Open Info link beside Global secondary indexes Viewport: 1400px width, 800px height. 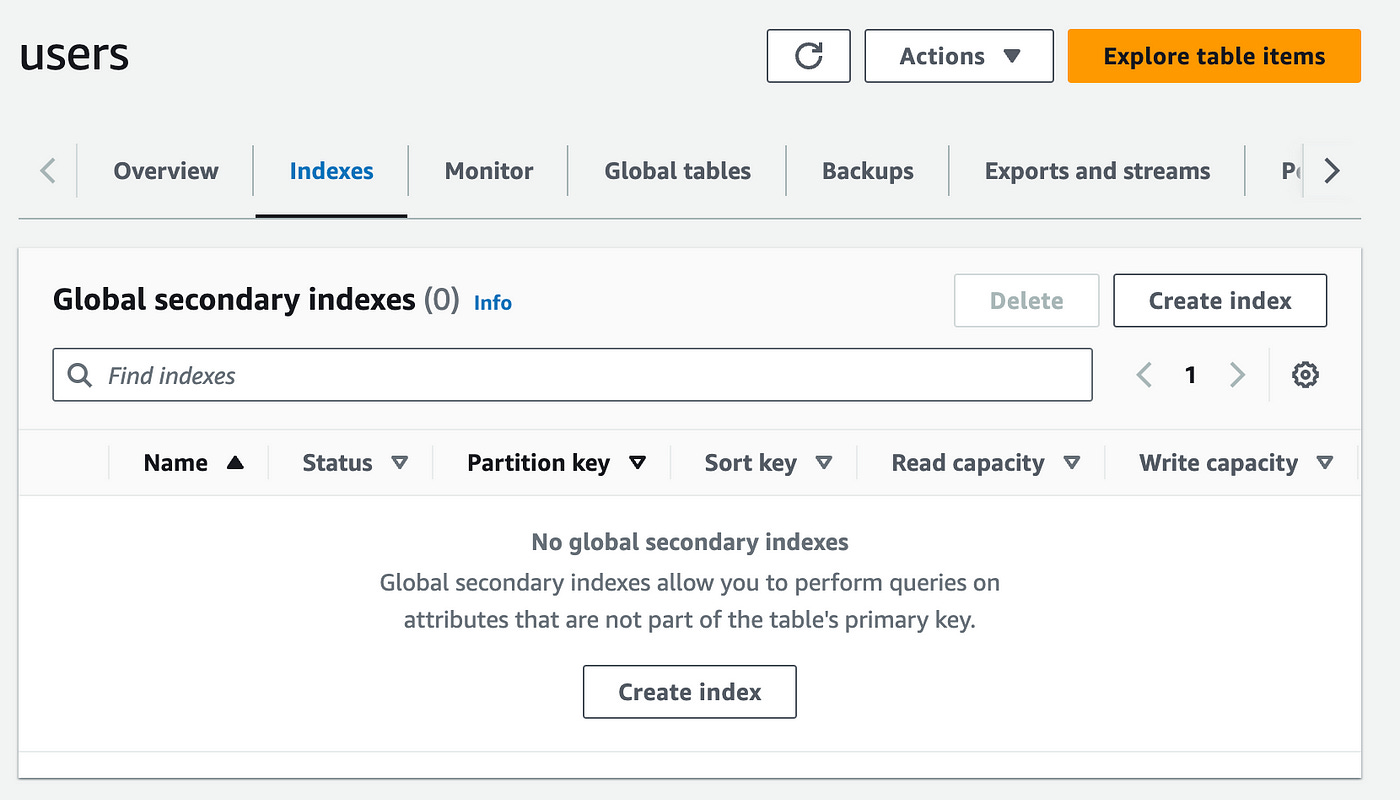click(x=492, y=302)
